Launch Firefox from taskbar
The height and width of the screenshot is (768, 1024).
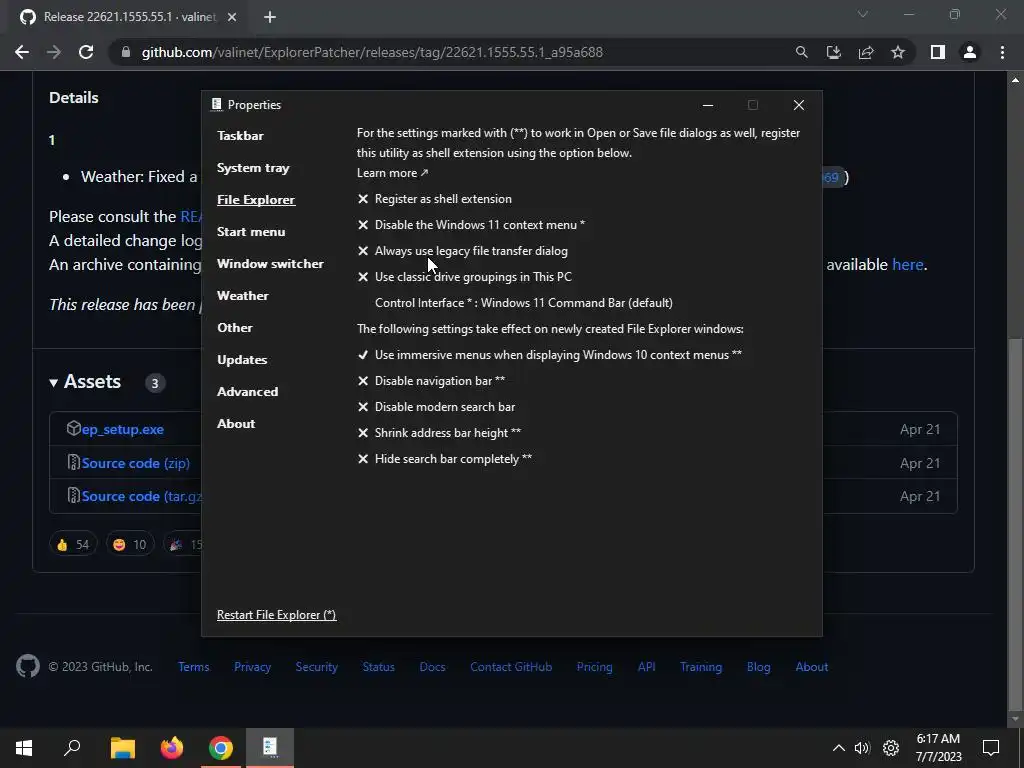[x=172, y=747]
